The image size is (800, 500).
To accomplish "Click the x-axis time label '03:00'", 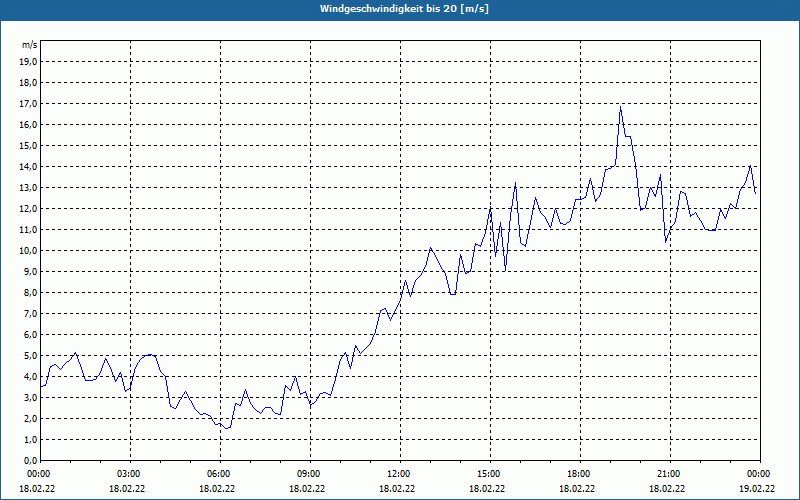I will pyautogui.click(x=130, y=474).
